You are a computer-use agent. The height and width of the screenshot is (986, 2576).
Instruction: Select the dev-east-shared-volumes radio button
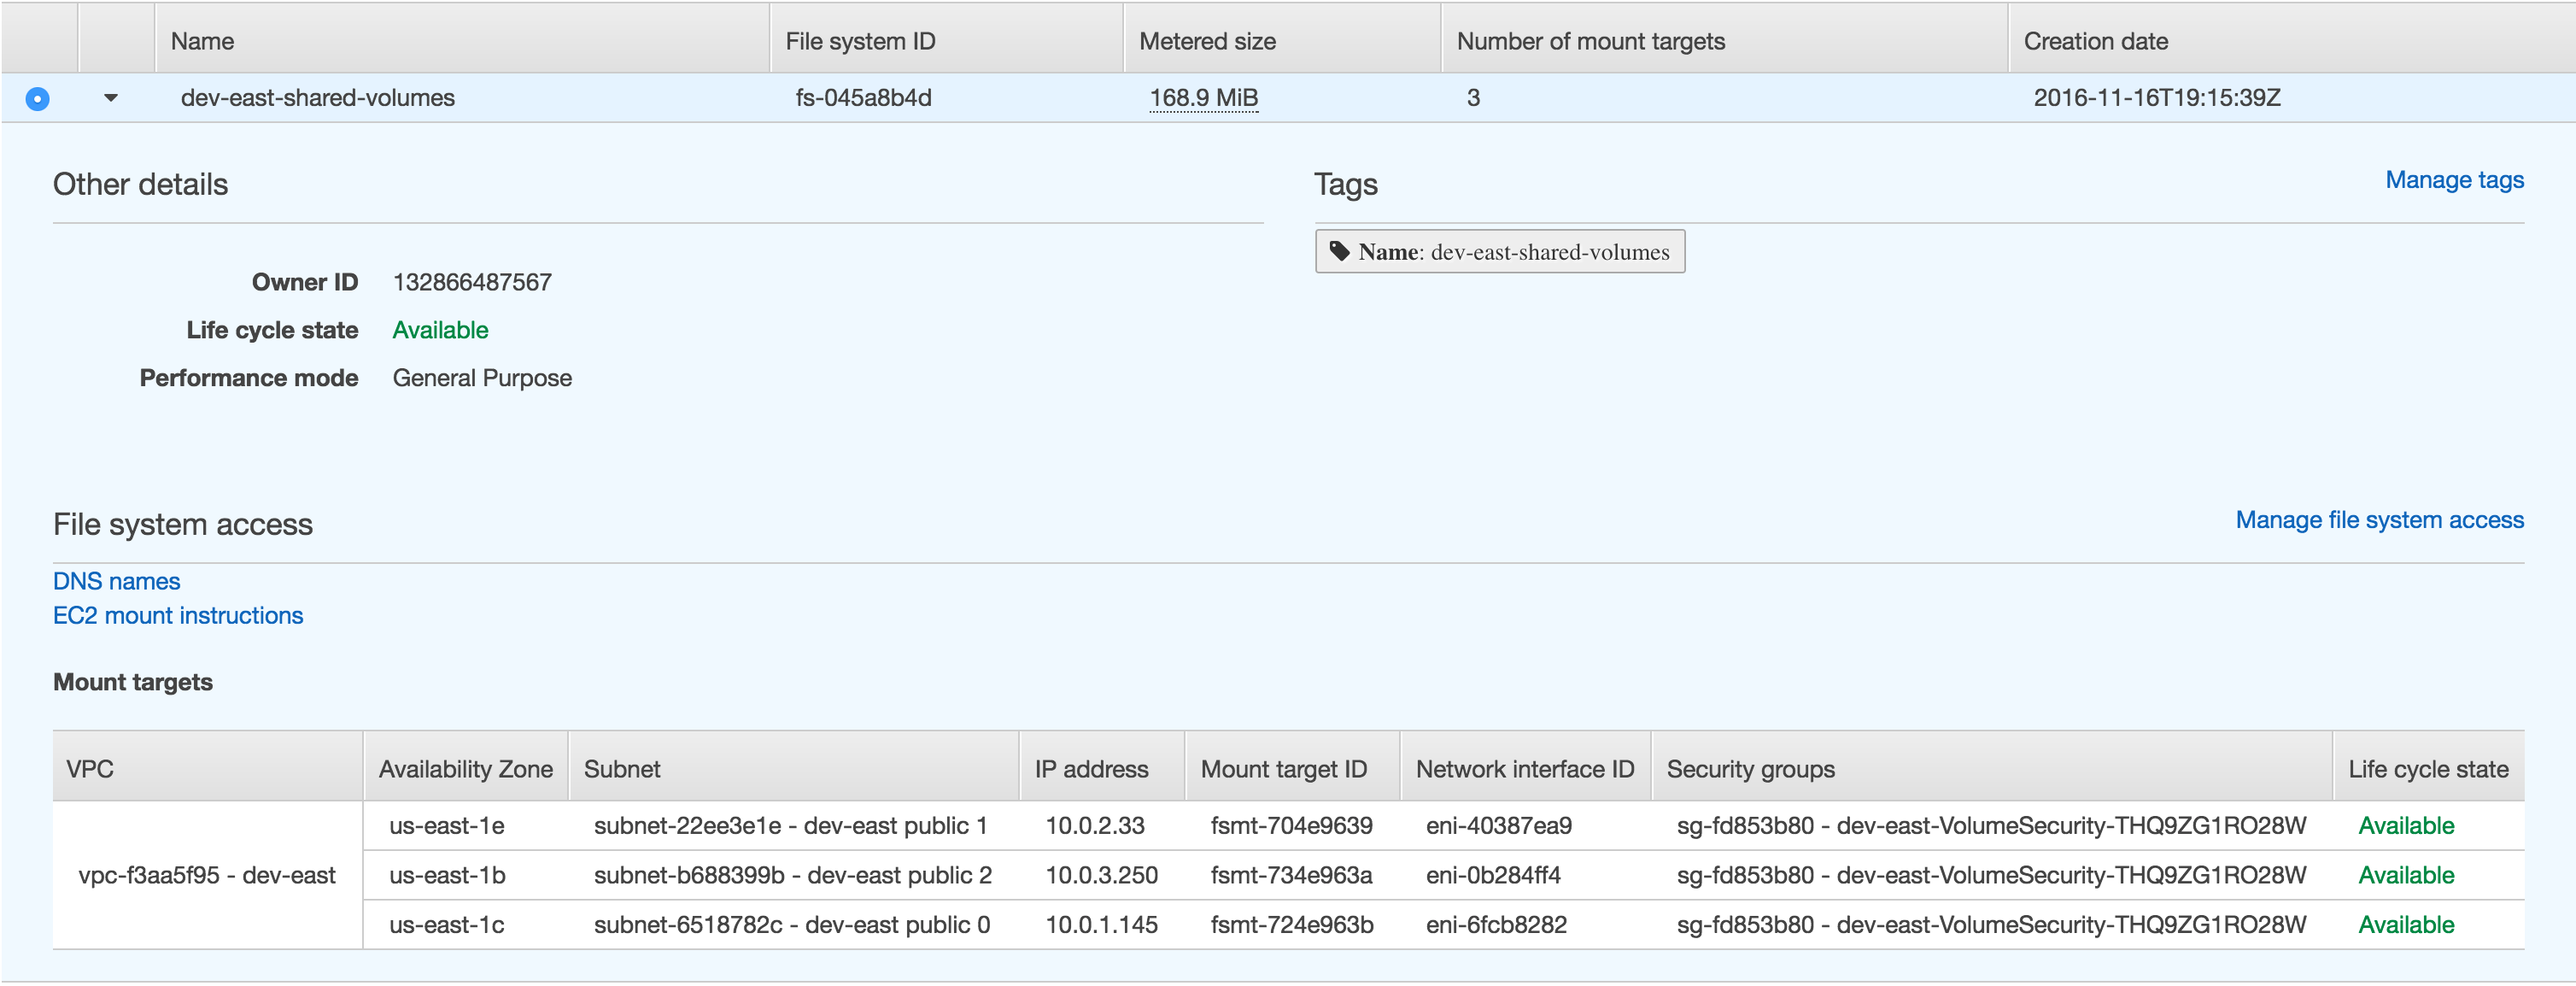coord(37,98)
